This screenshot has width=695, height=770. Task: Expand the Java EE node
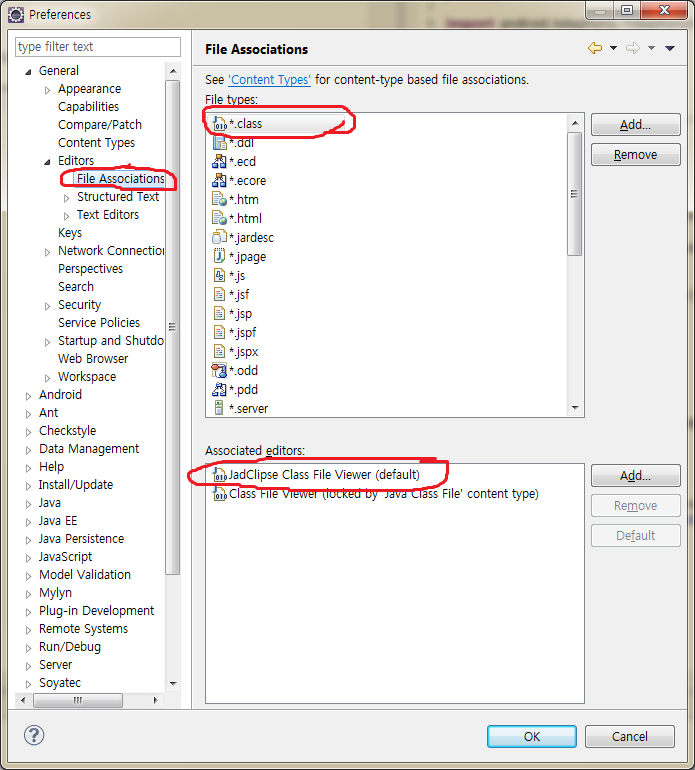28,522
